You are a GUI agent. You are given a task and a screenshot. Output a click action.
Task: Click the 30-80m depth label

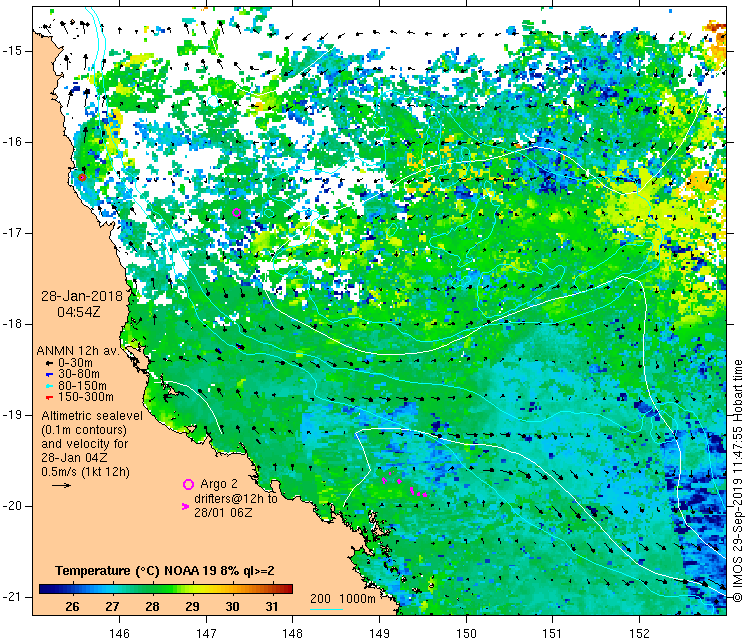click(x=79, y=374)
